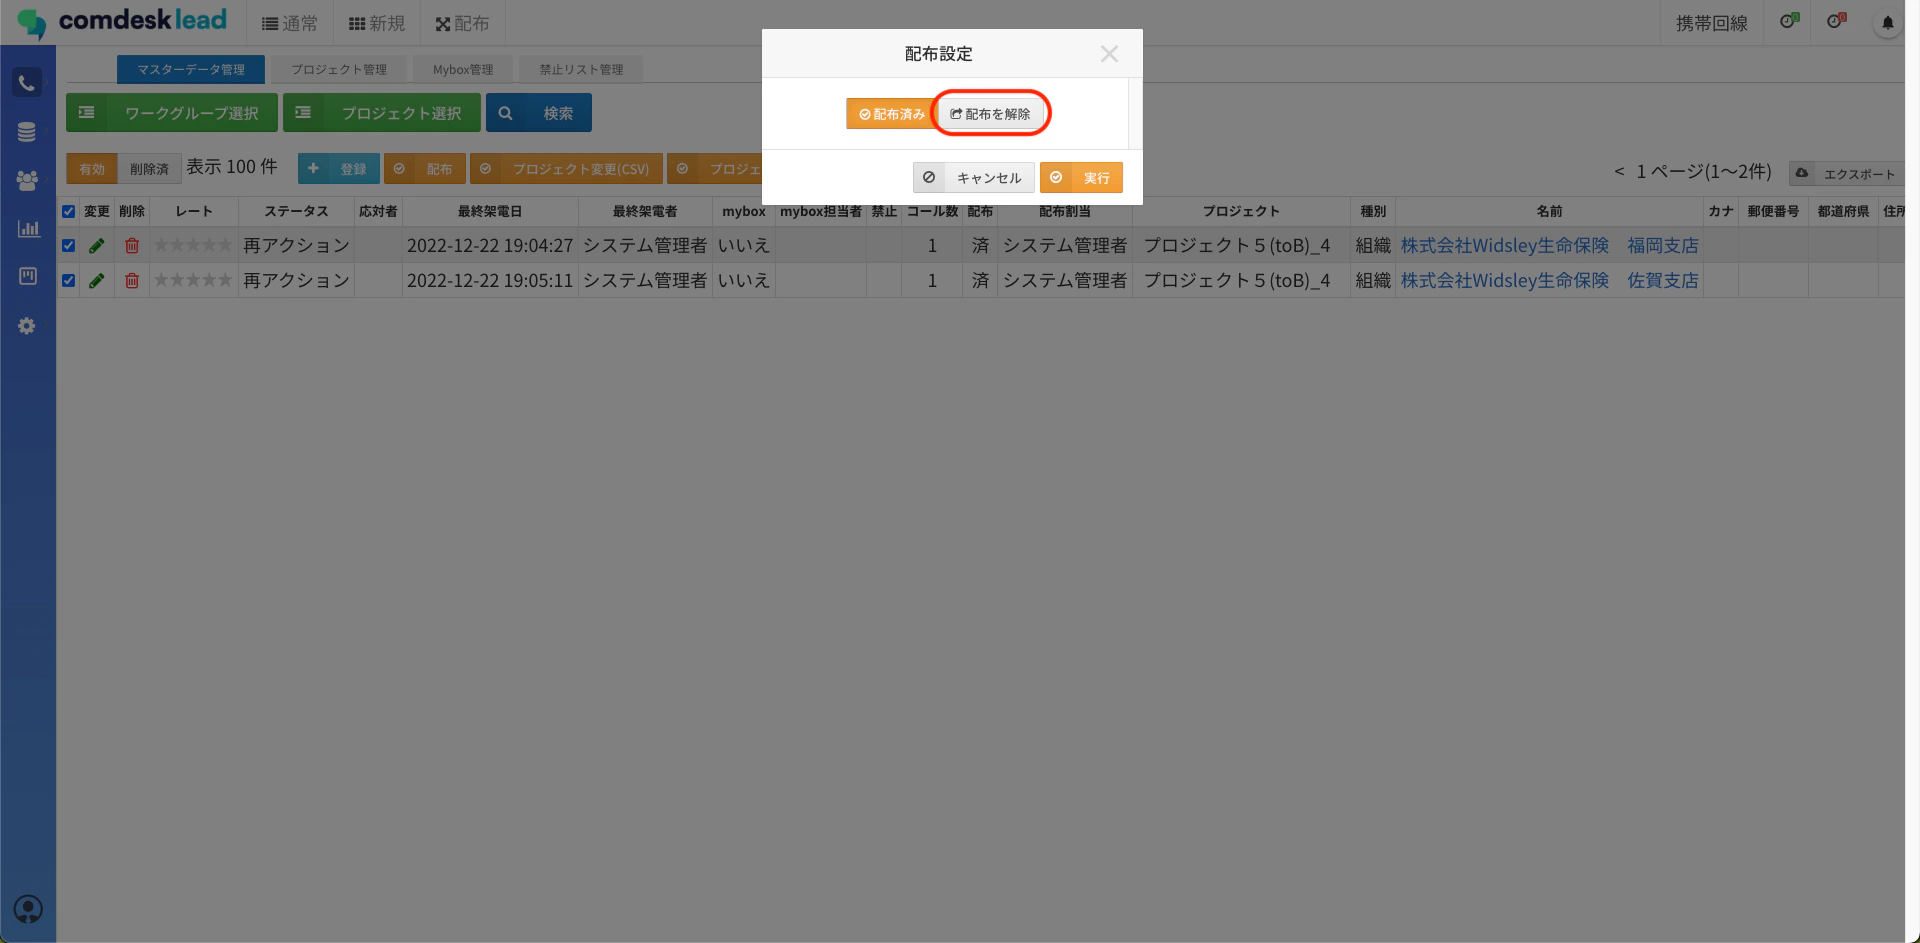Open the bar chart reports icon
Viewport: 1920px width, 943px height.
(x=28, y=229)
